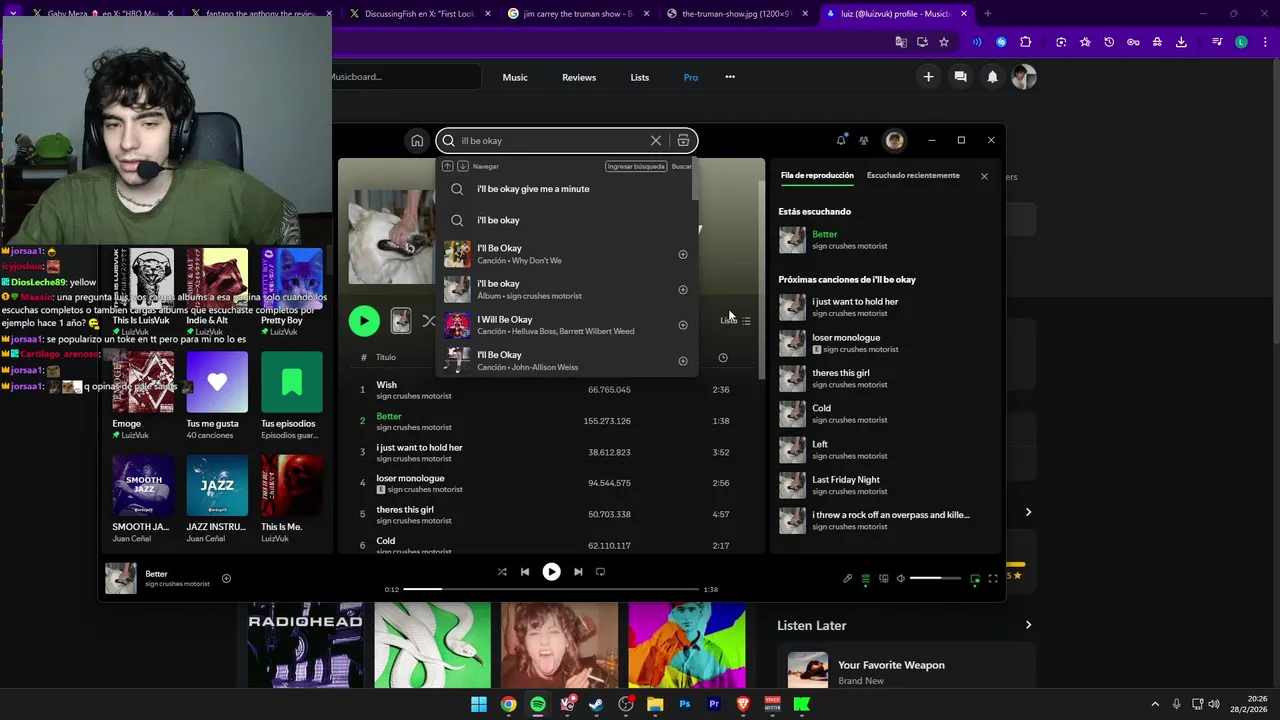Image resolution: width=1280 pixels, height=720 pixels.
Task: Open the Tus episodios tile
Action: tap(292, 395)
